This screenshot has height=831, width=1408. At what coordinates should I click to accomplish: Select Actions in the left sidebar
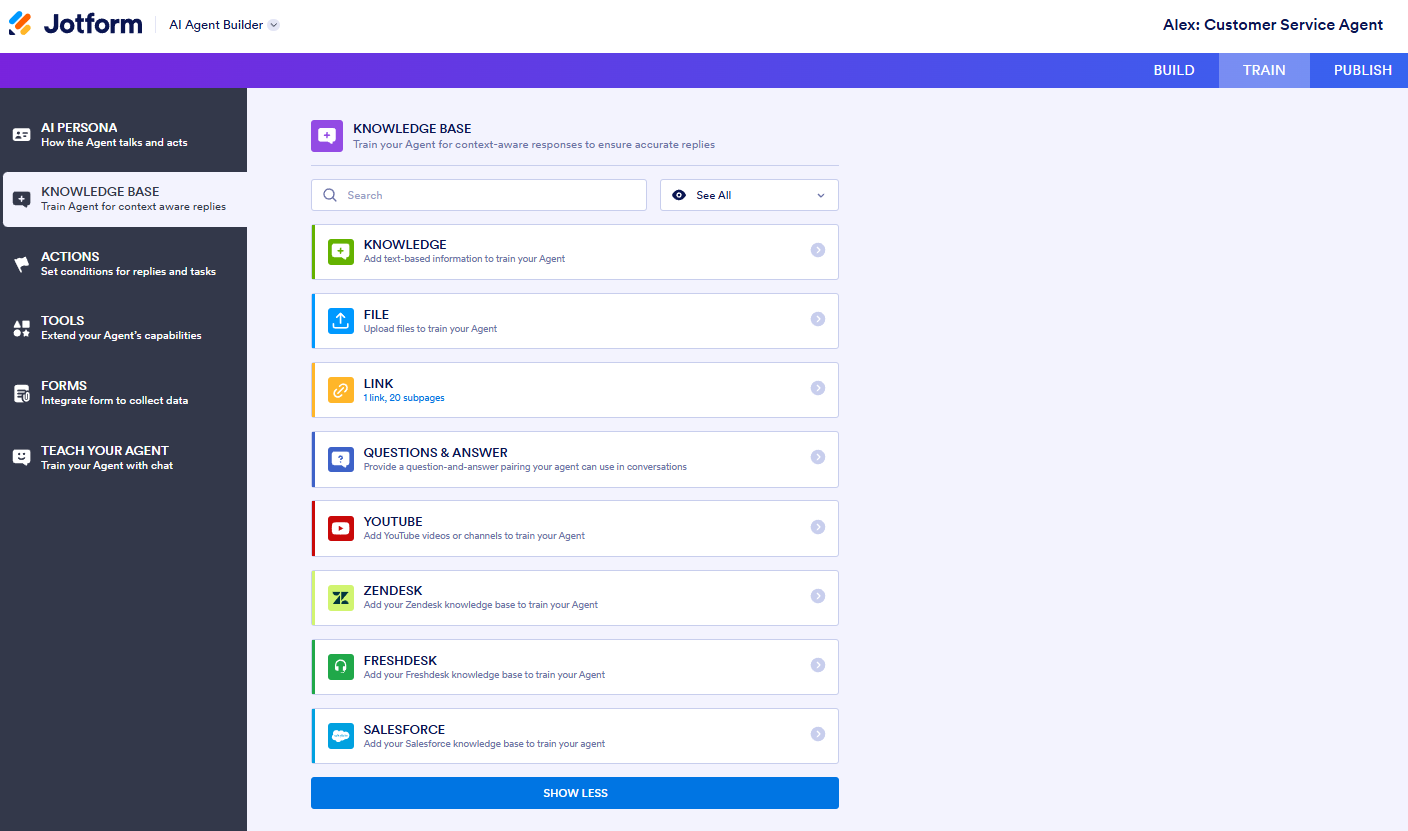(x=110, y=263)
